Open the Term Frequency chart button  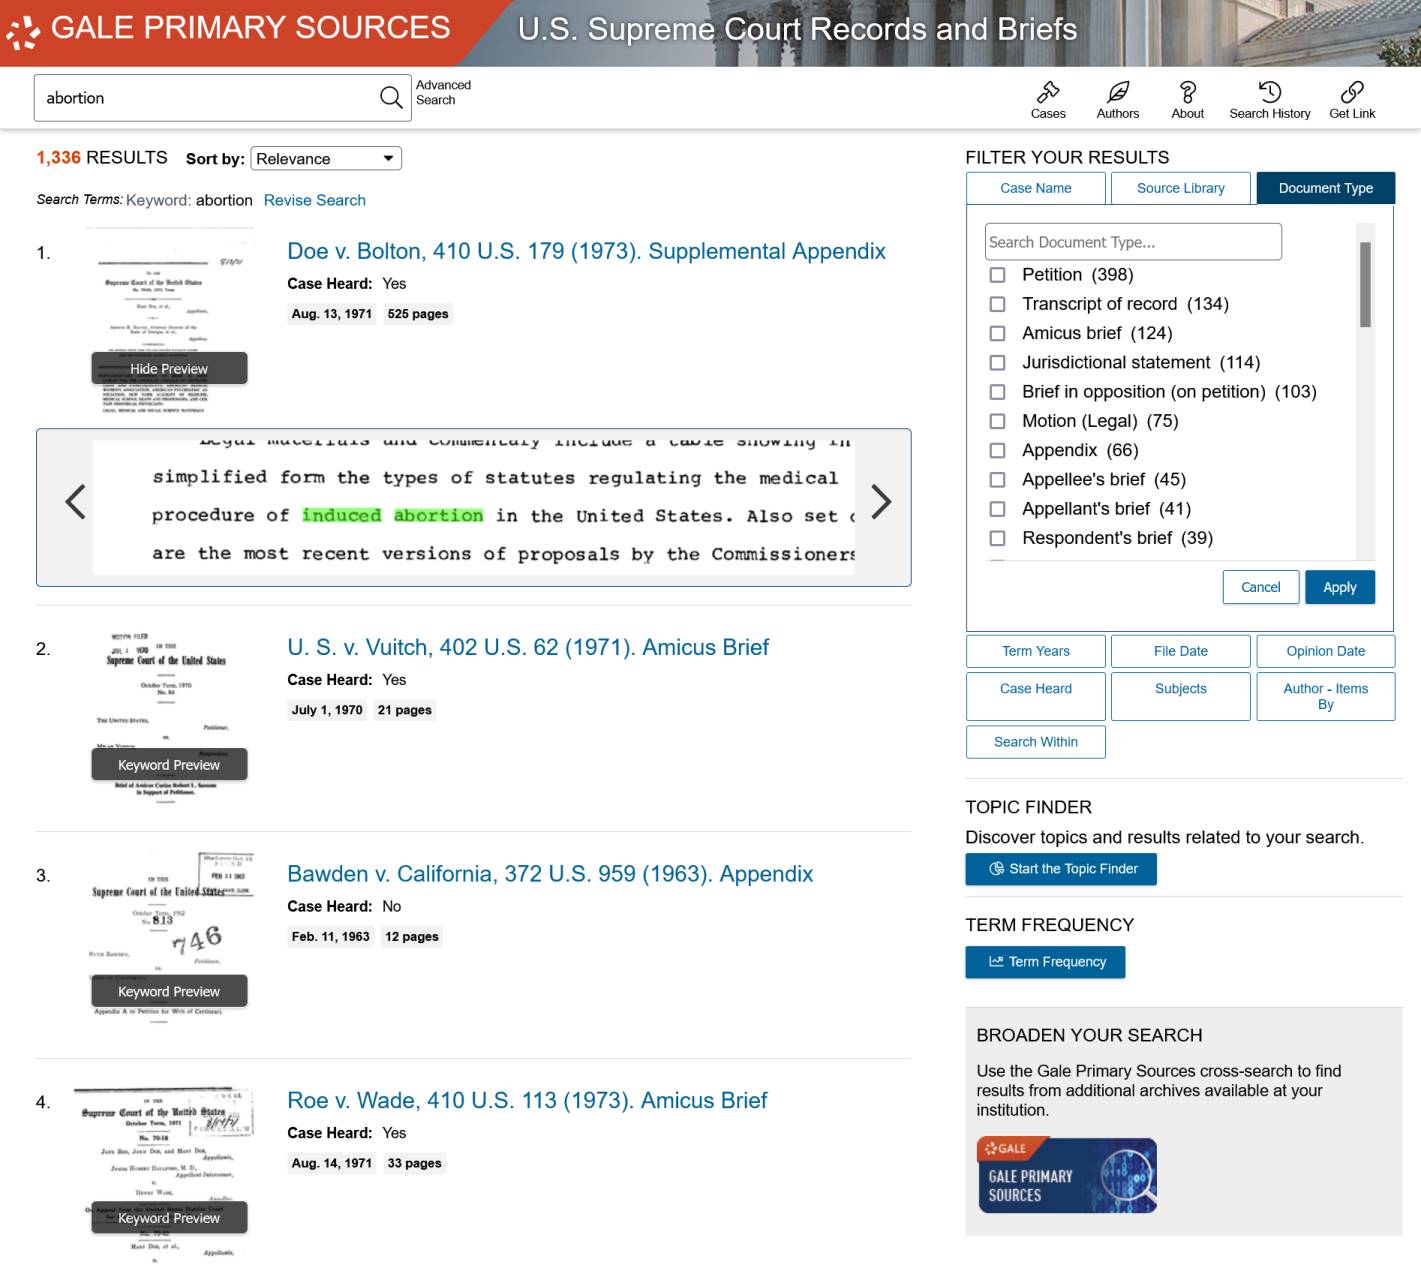pos(1045,962)
